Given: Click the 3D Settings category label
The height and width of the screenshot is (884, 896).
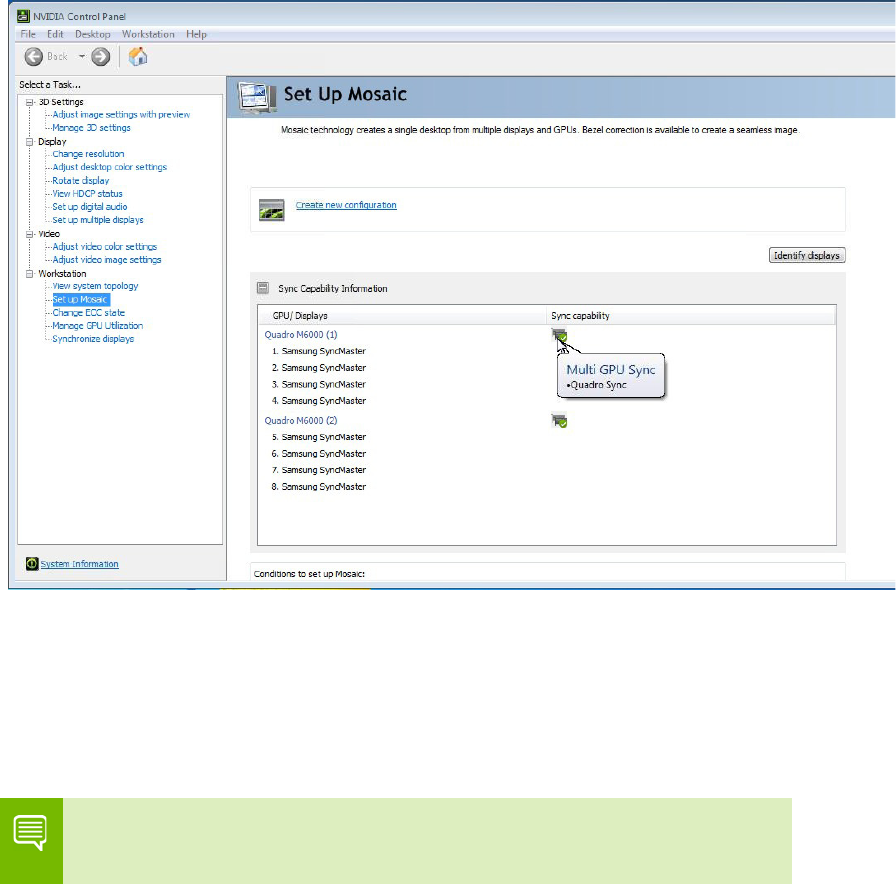Looking at the screenshot, I should 61,102.
